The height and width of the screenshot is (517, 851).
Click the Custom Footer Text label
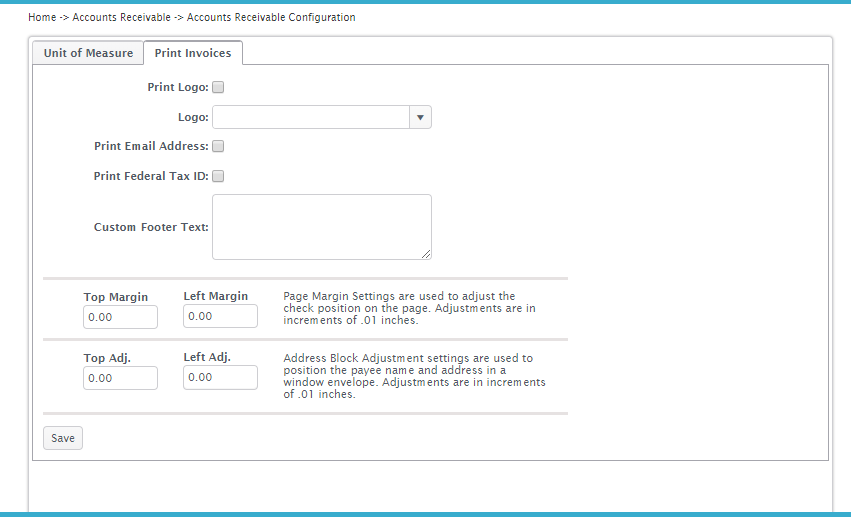pyautogui.click(x=151, y=227)
